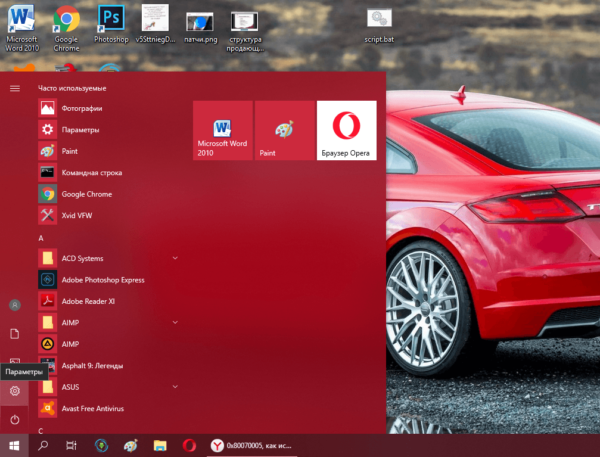Click the Браузер Opera tile

[x=347, y=131]
